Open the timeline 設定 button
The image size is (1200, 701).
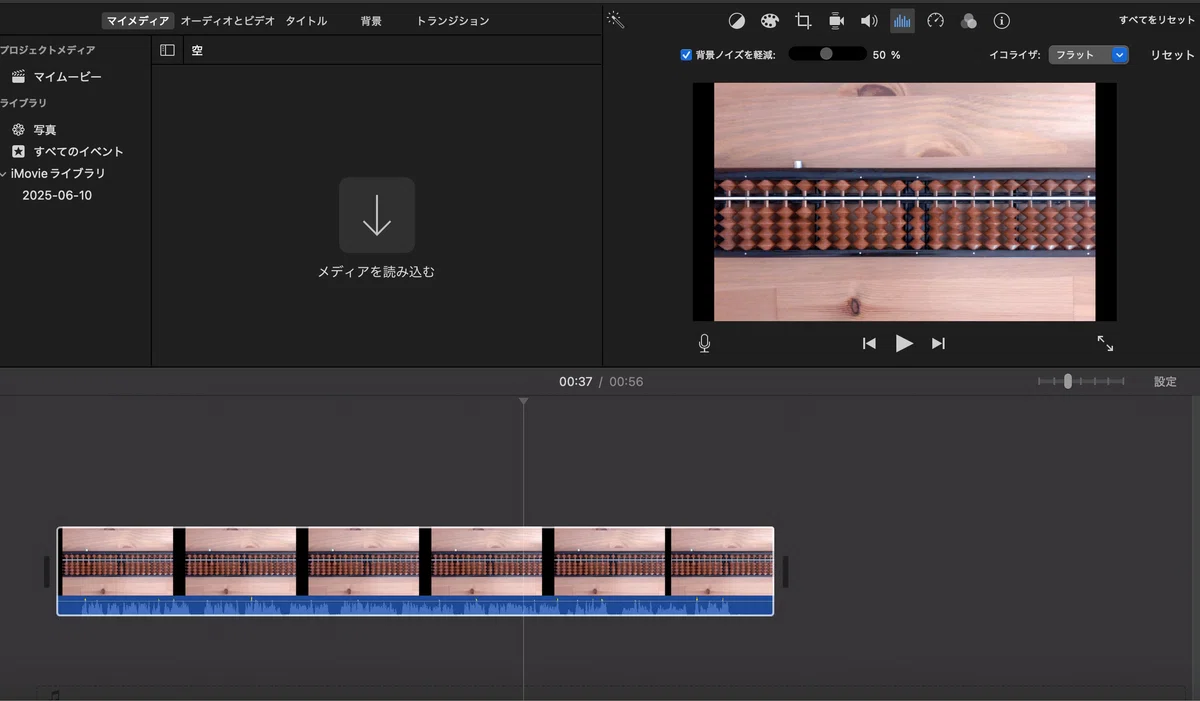click(x=1165, y=381)
